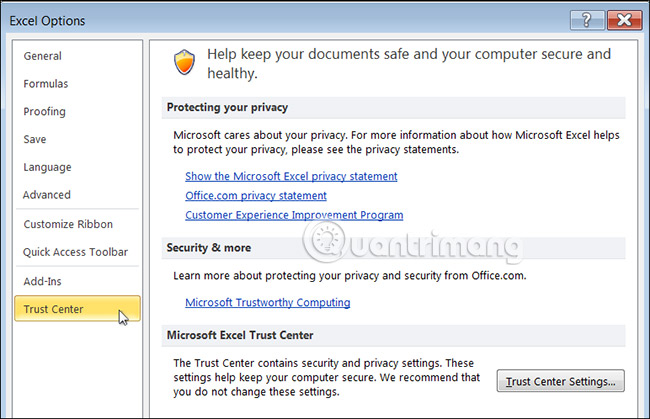Click the Help question mark button
Viewport: 650px width, 419px height.
[587, 20]
